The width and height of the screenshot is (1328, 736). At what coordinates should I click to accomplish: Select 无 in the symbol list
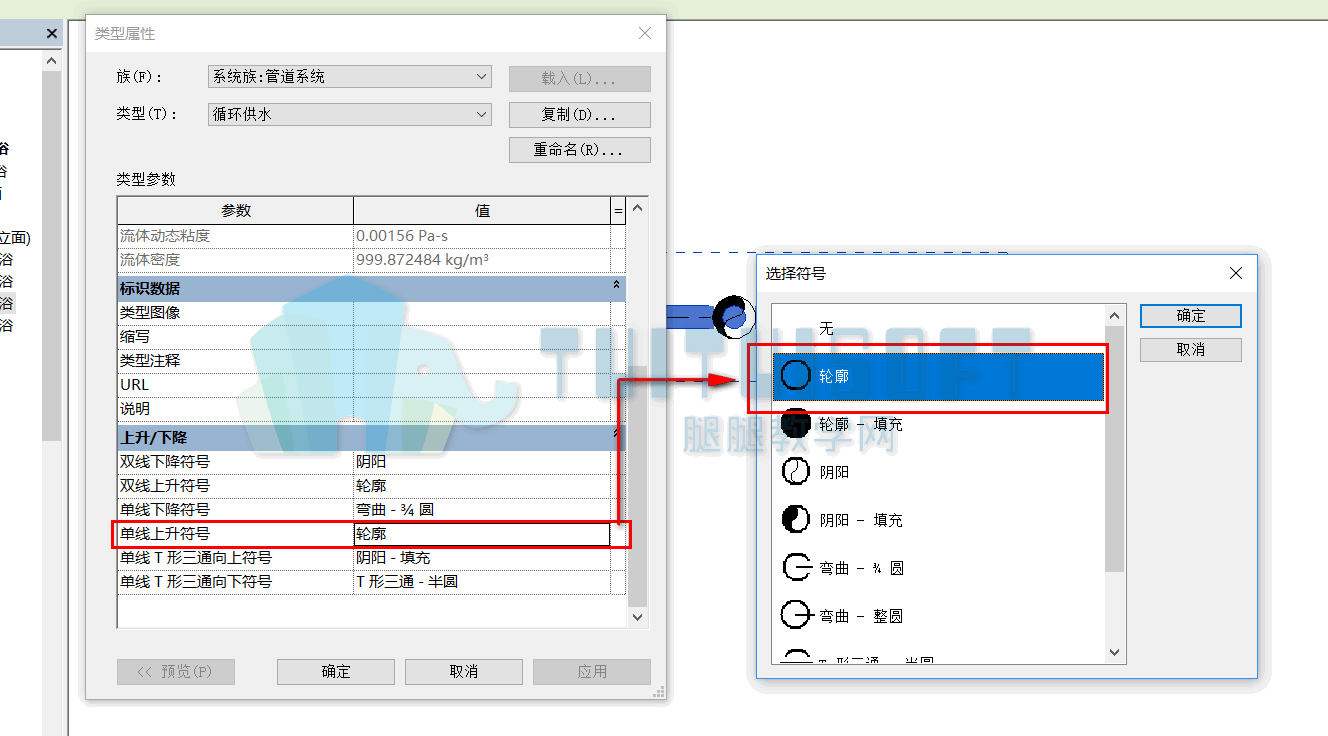coord(826,328)
